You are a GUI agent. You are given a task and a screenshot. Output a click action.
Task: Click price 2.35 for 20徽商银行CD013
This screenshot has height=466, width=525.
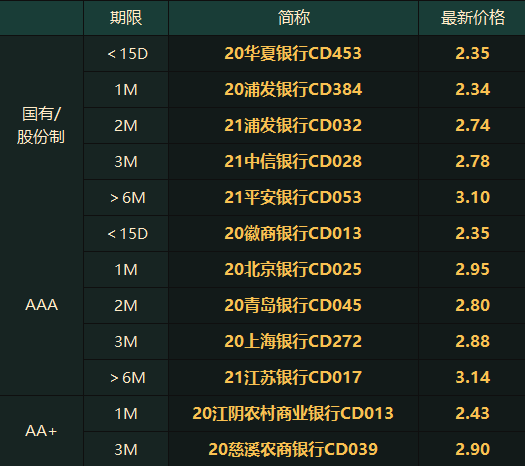[472, 233]
